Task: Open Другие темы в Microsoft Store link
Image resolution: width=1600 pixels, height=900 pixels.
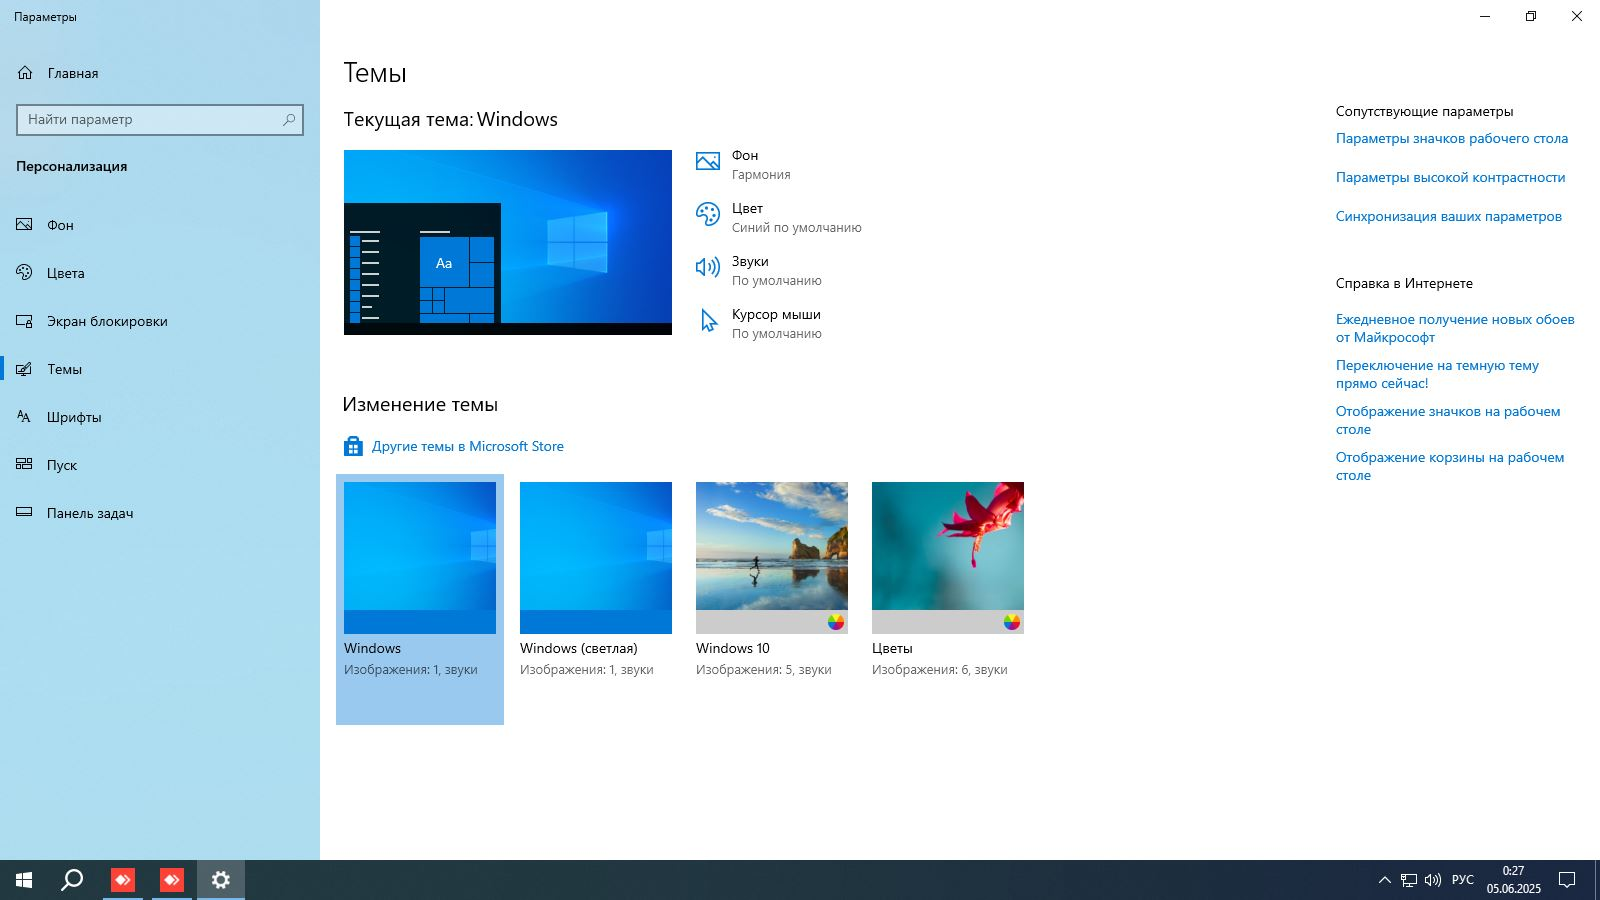Action: pos(468,446)
